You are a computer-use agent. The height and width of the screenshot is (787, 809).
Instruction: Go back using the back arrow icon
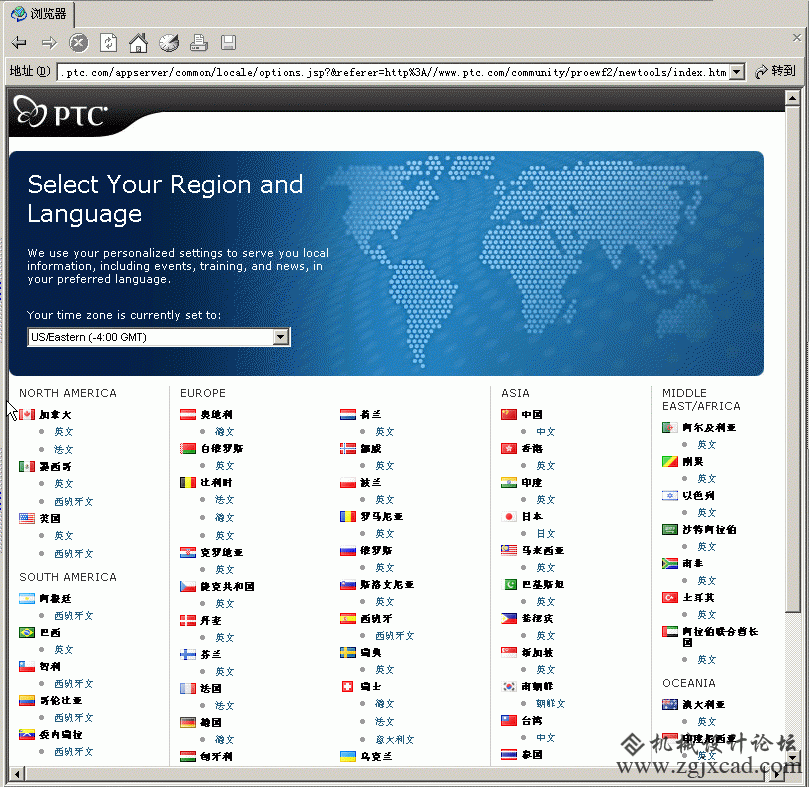pyautogui.click(x=19, y=43)
